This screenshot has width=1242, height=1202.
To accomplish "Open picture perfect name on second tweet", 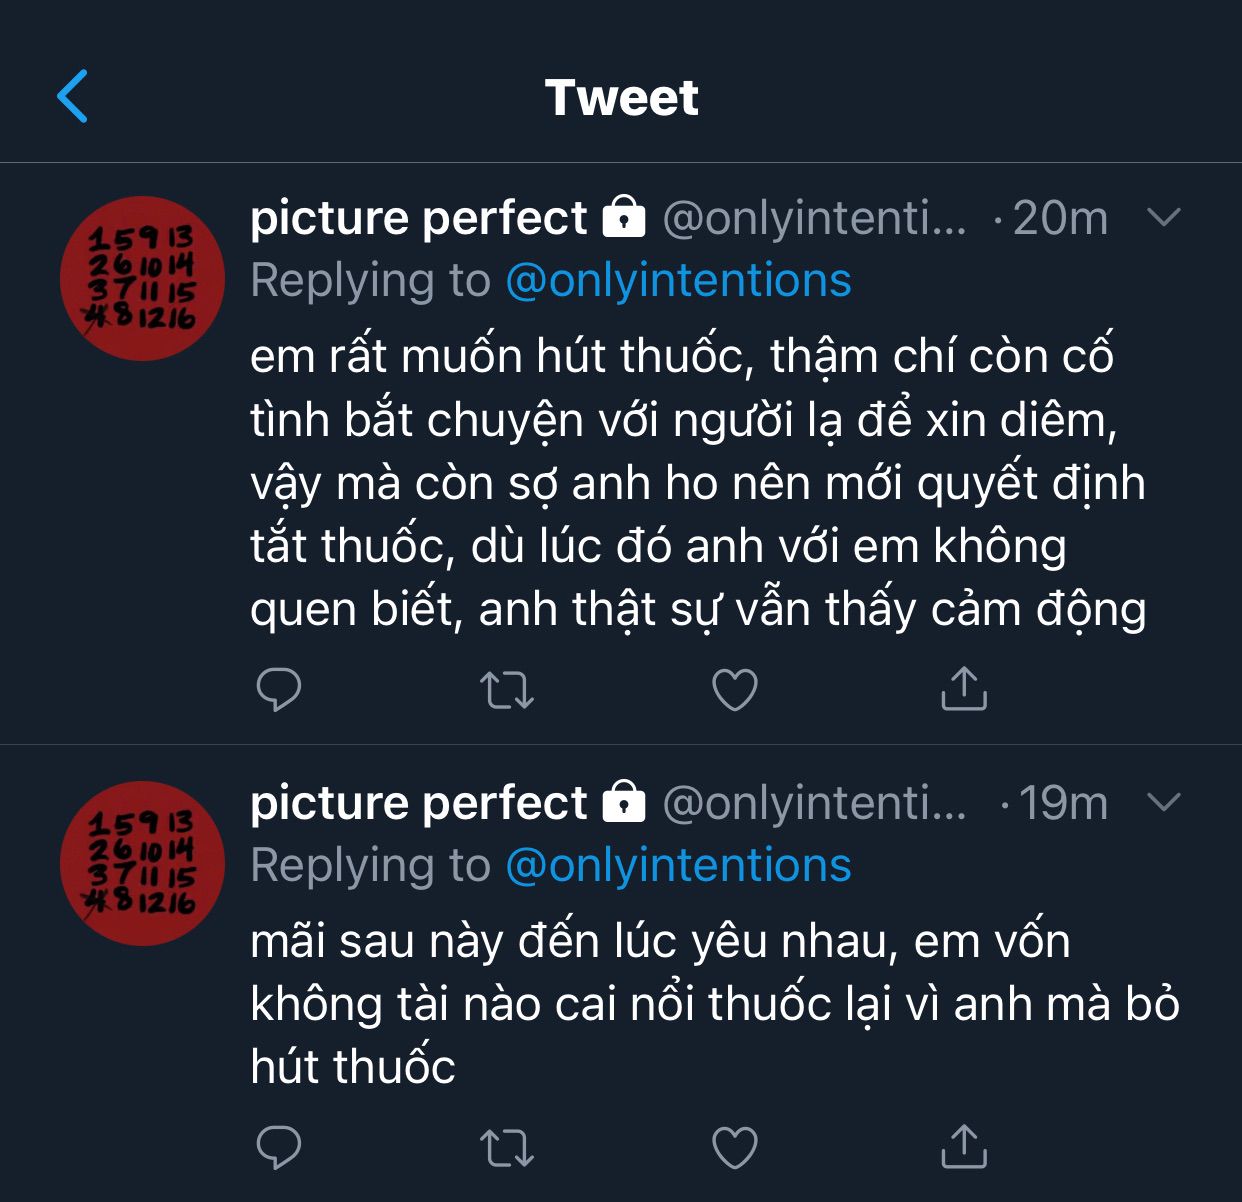I will (x=418, y=803).
